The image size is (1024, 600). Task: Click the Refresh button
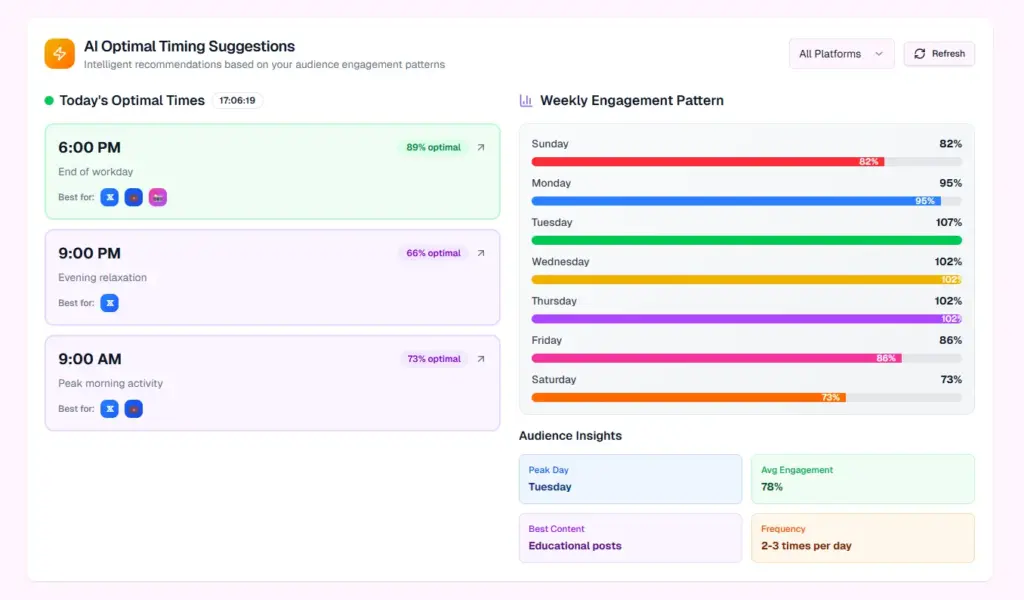(938, 53)
